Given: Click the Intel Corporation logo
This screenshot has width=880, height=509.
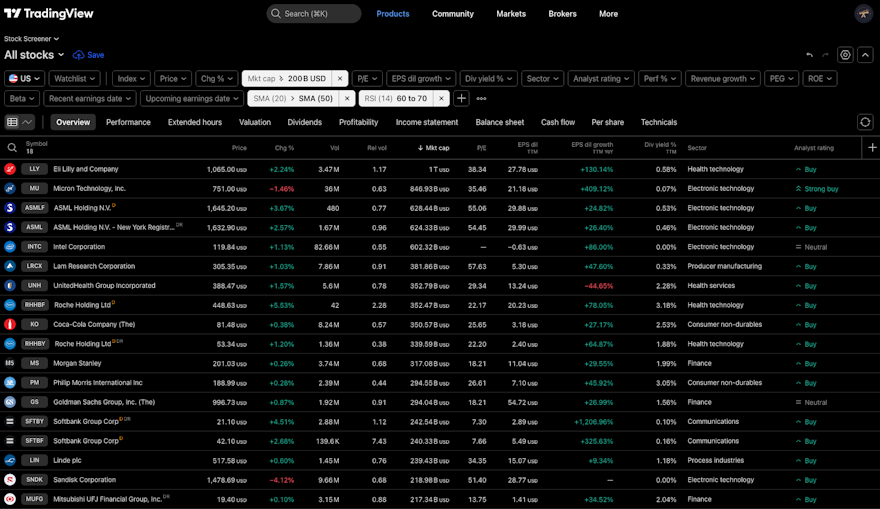Looking at the screenshot, I should pos(10,246).
